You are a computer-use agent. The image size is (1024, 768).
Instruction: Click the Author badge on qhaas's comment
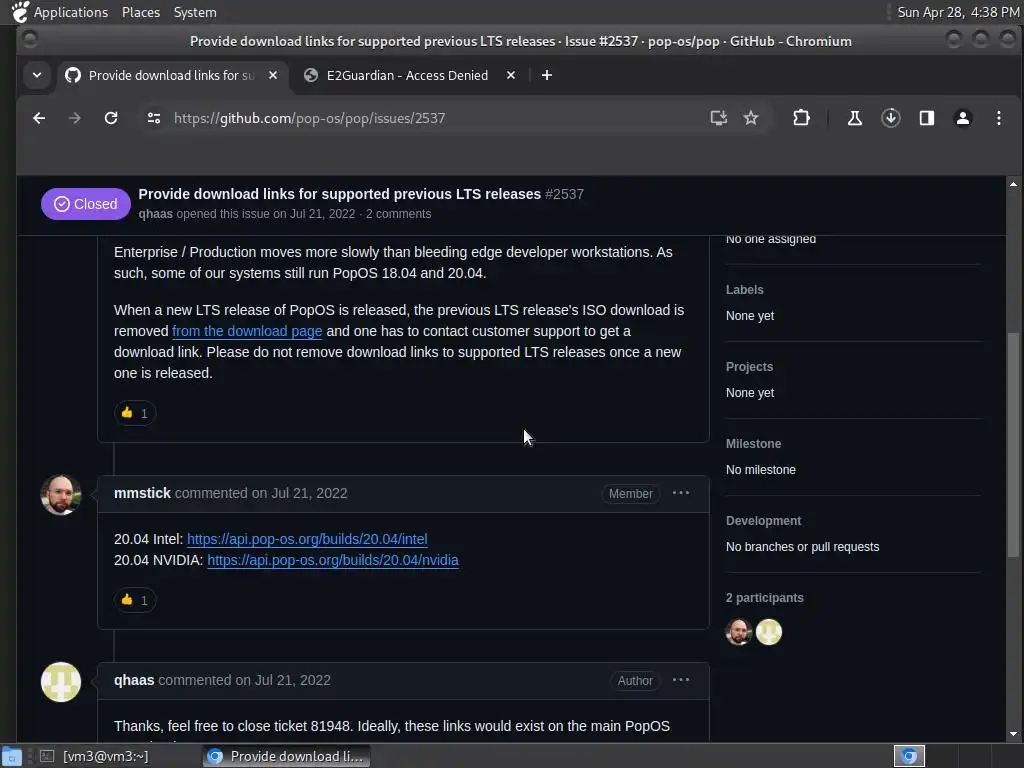coord(635,680)
